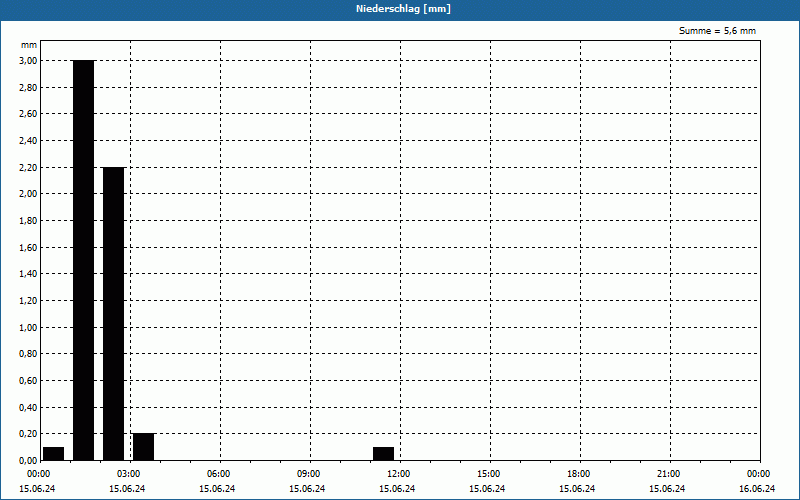Screen dimensions: 800x500
Task: Click the 2,60 y-axis label
Action: click(x=28, y=114)
